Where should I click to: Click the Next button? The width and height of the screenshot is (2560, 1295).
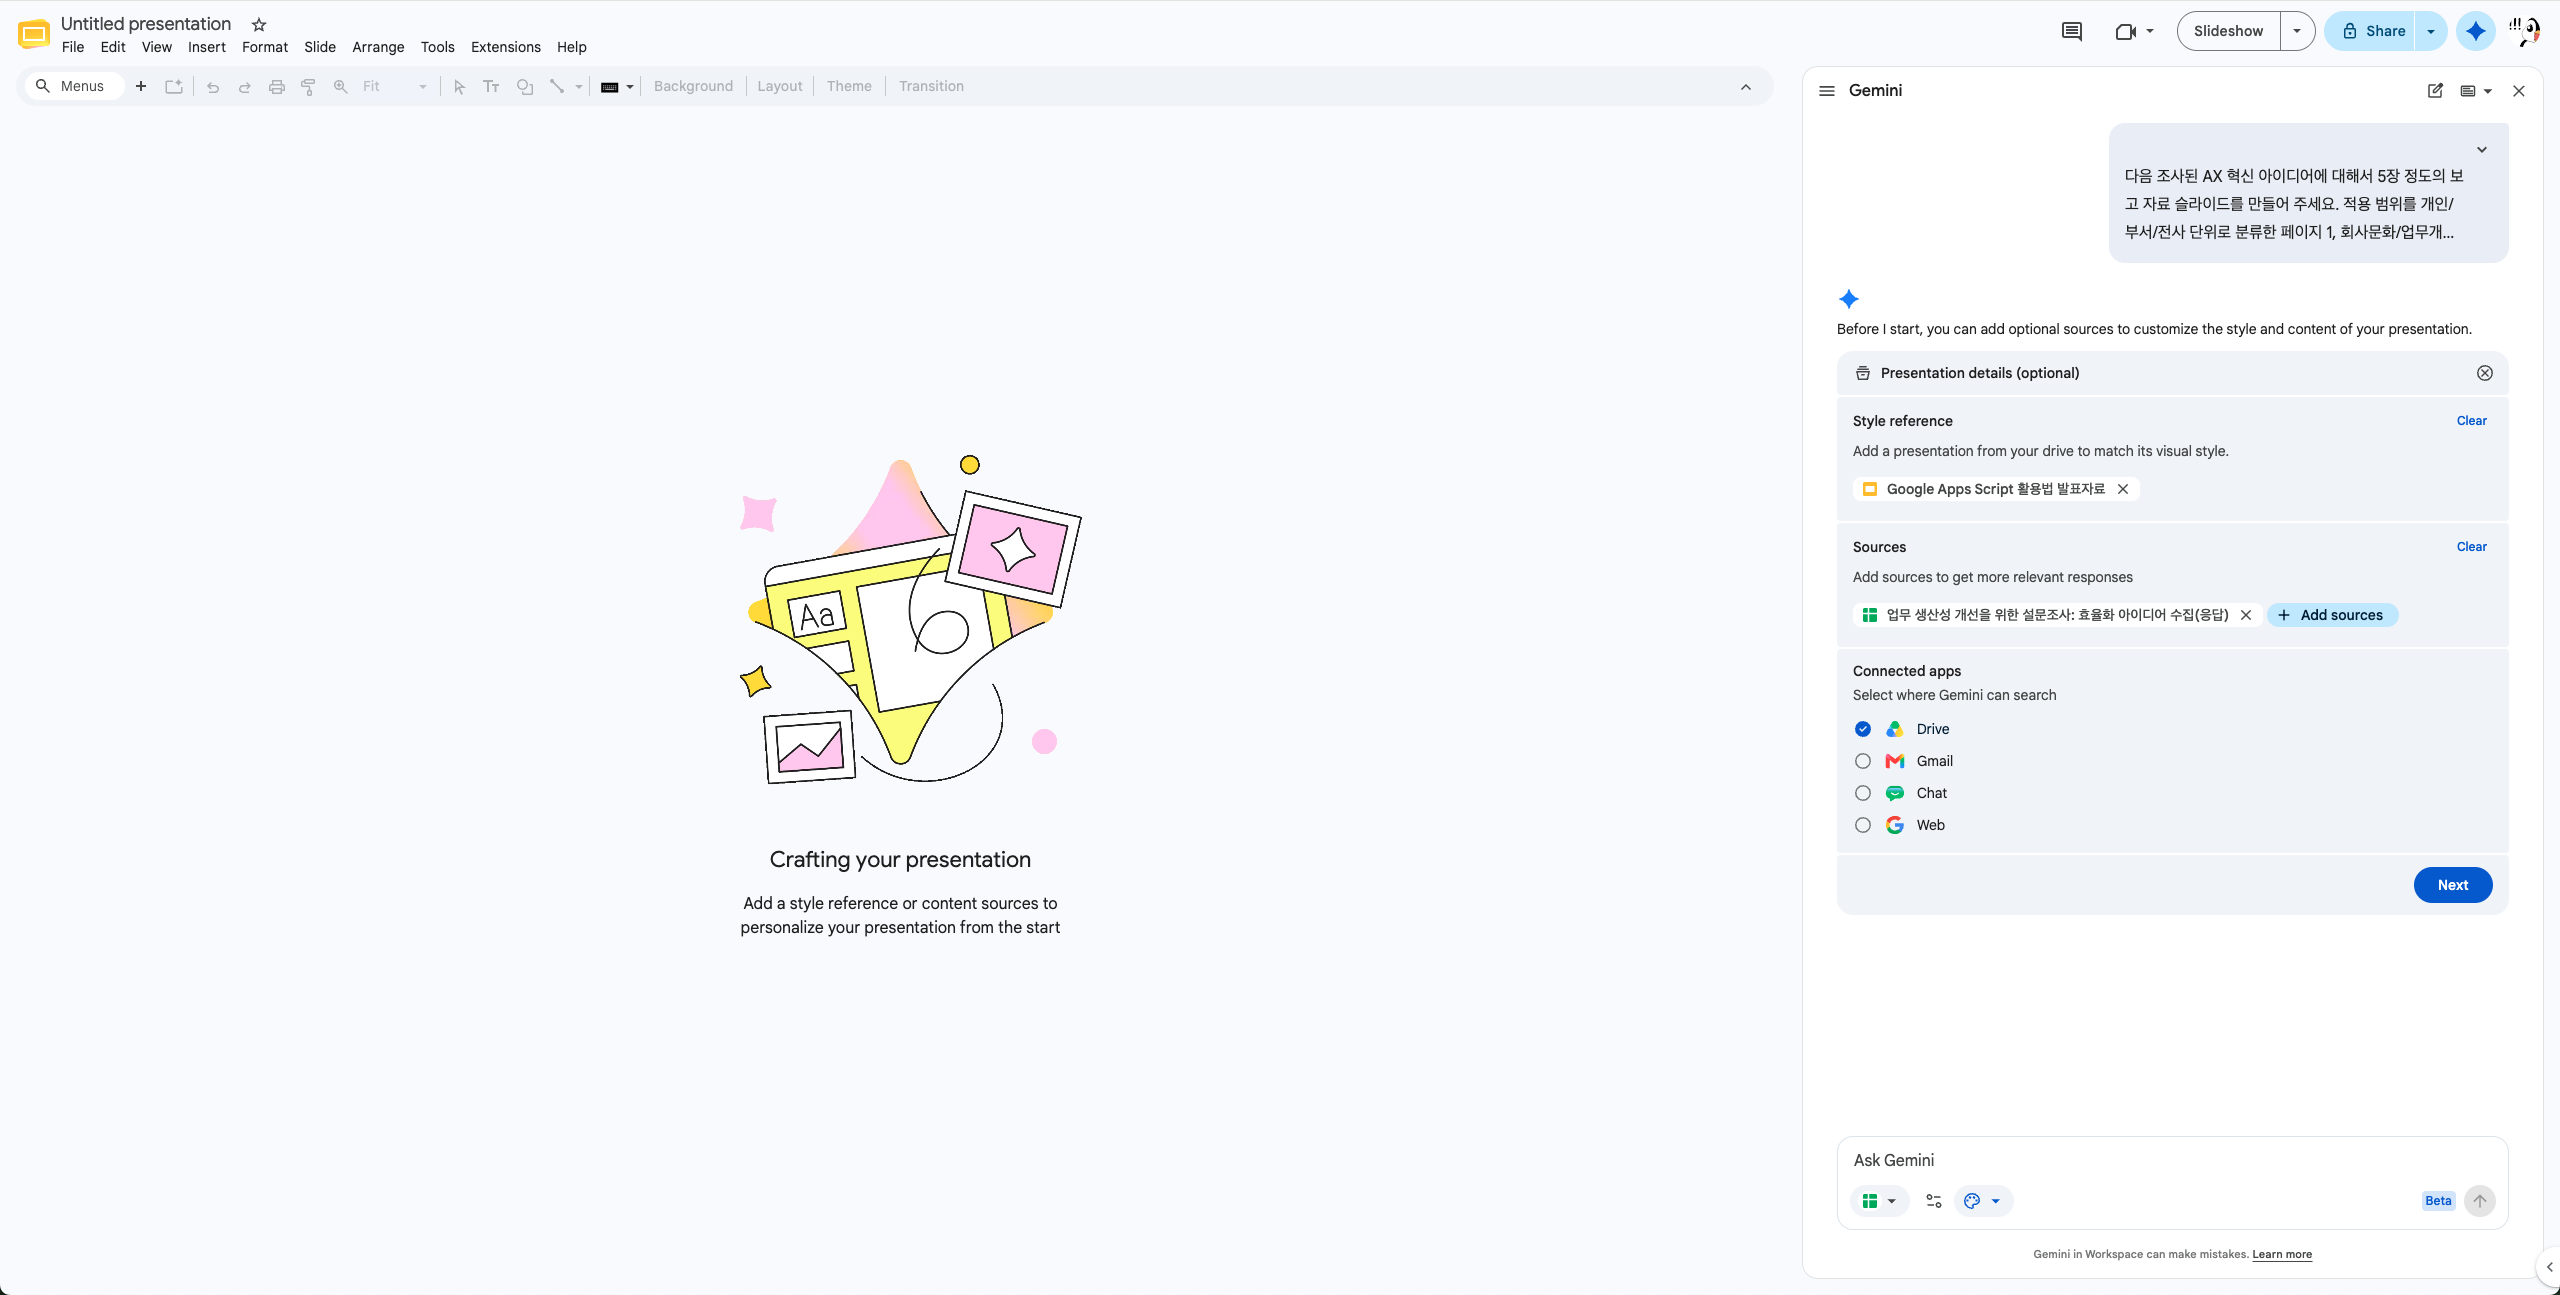tap(2452, 885)
